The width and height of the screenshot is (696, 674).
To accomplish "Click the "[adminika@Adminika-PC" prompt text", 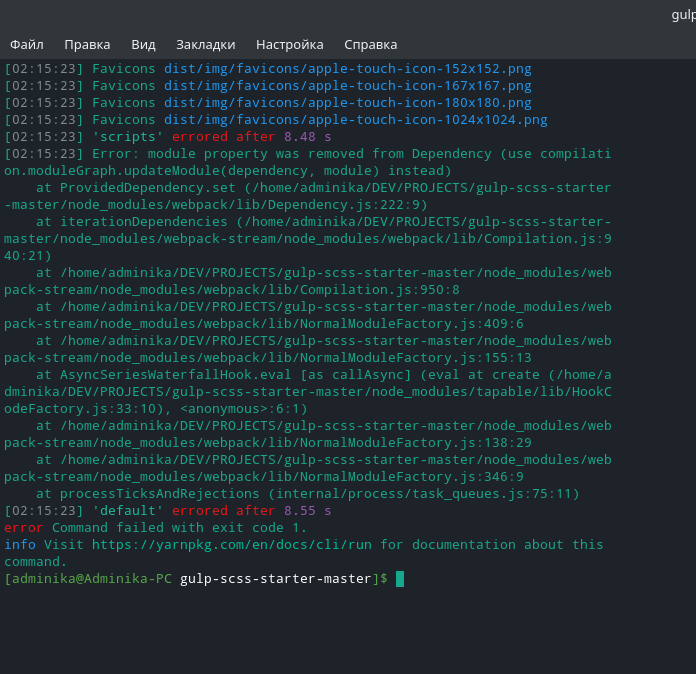I will click(88, 579).
